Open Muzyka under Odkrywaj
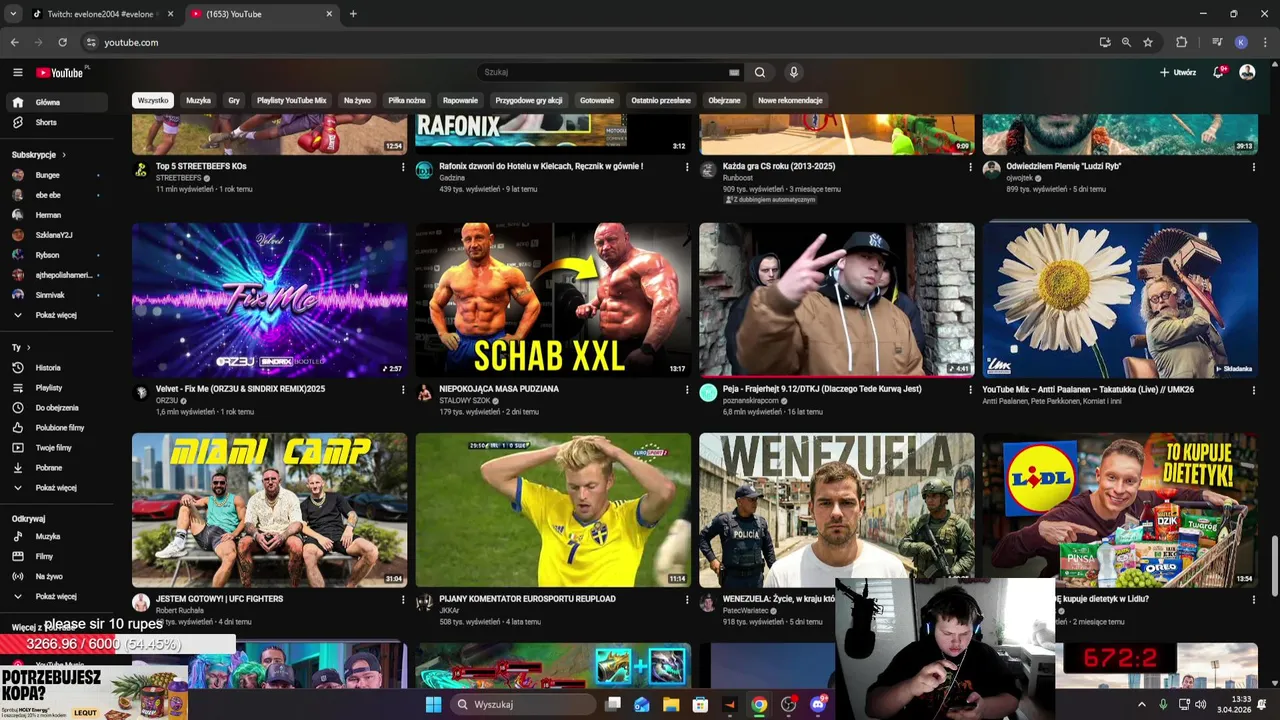 point(56,536)
